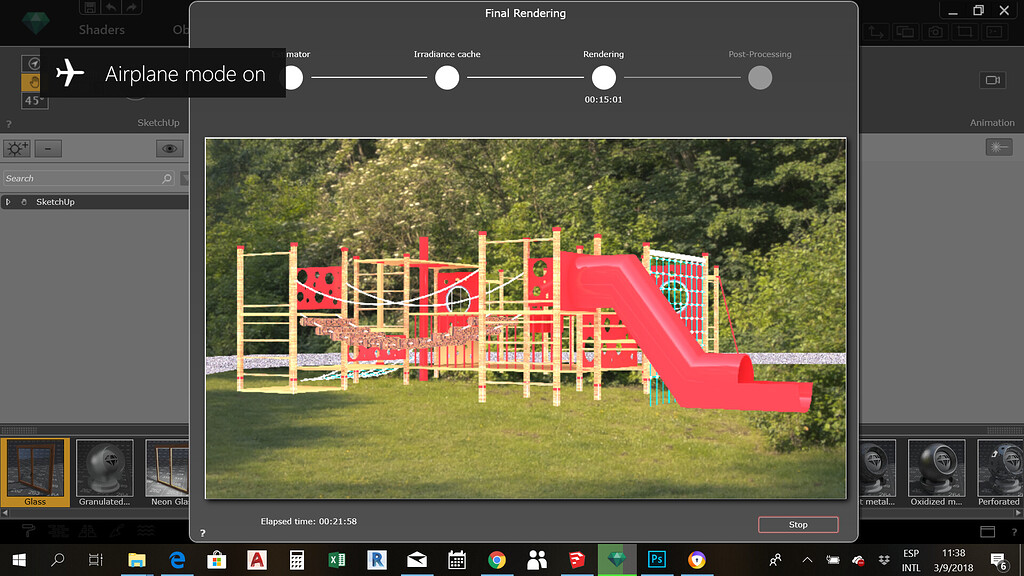
Task: Click the right arrow to scroll the shader catalog
Action: (1017, 512)
